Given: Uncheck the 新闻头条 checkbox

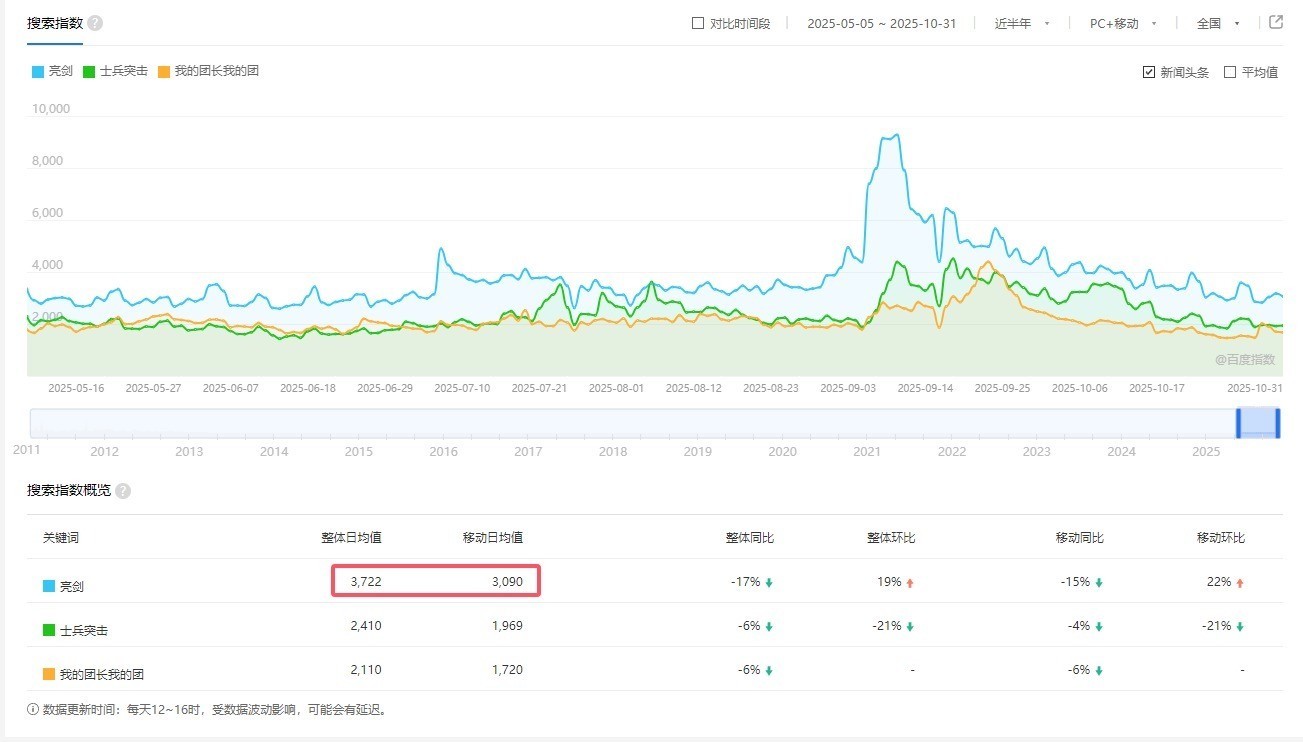Looking at the screenshot, I should (x=1149, y=72).
